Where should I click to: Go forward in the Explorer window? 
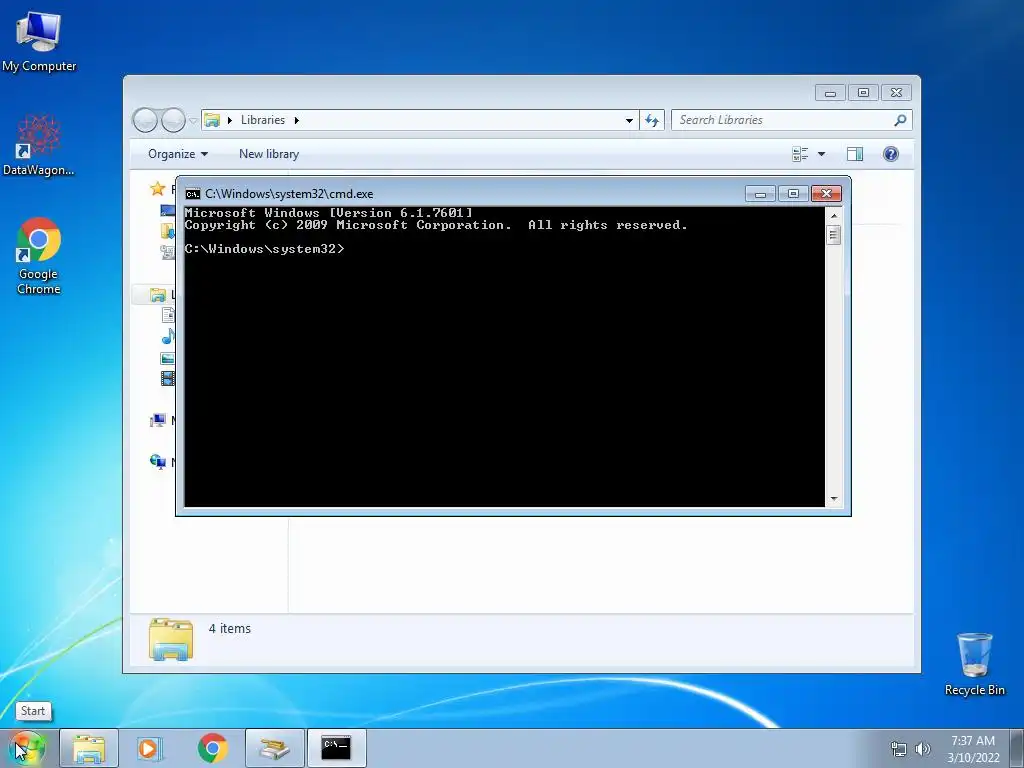(x=173, y=120)
